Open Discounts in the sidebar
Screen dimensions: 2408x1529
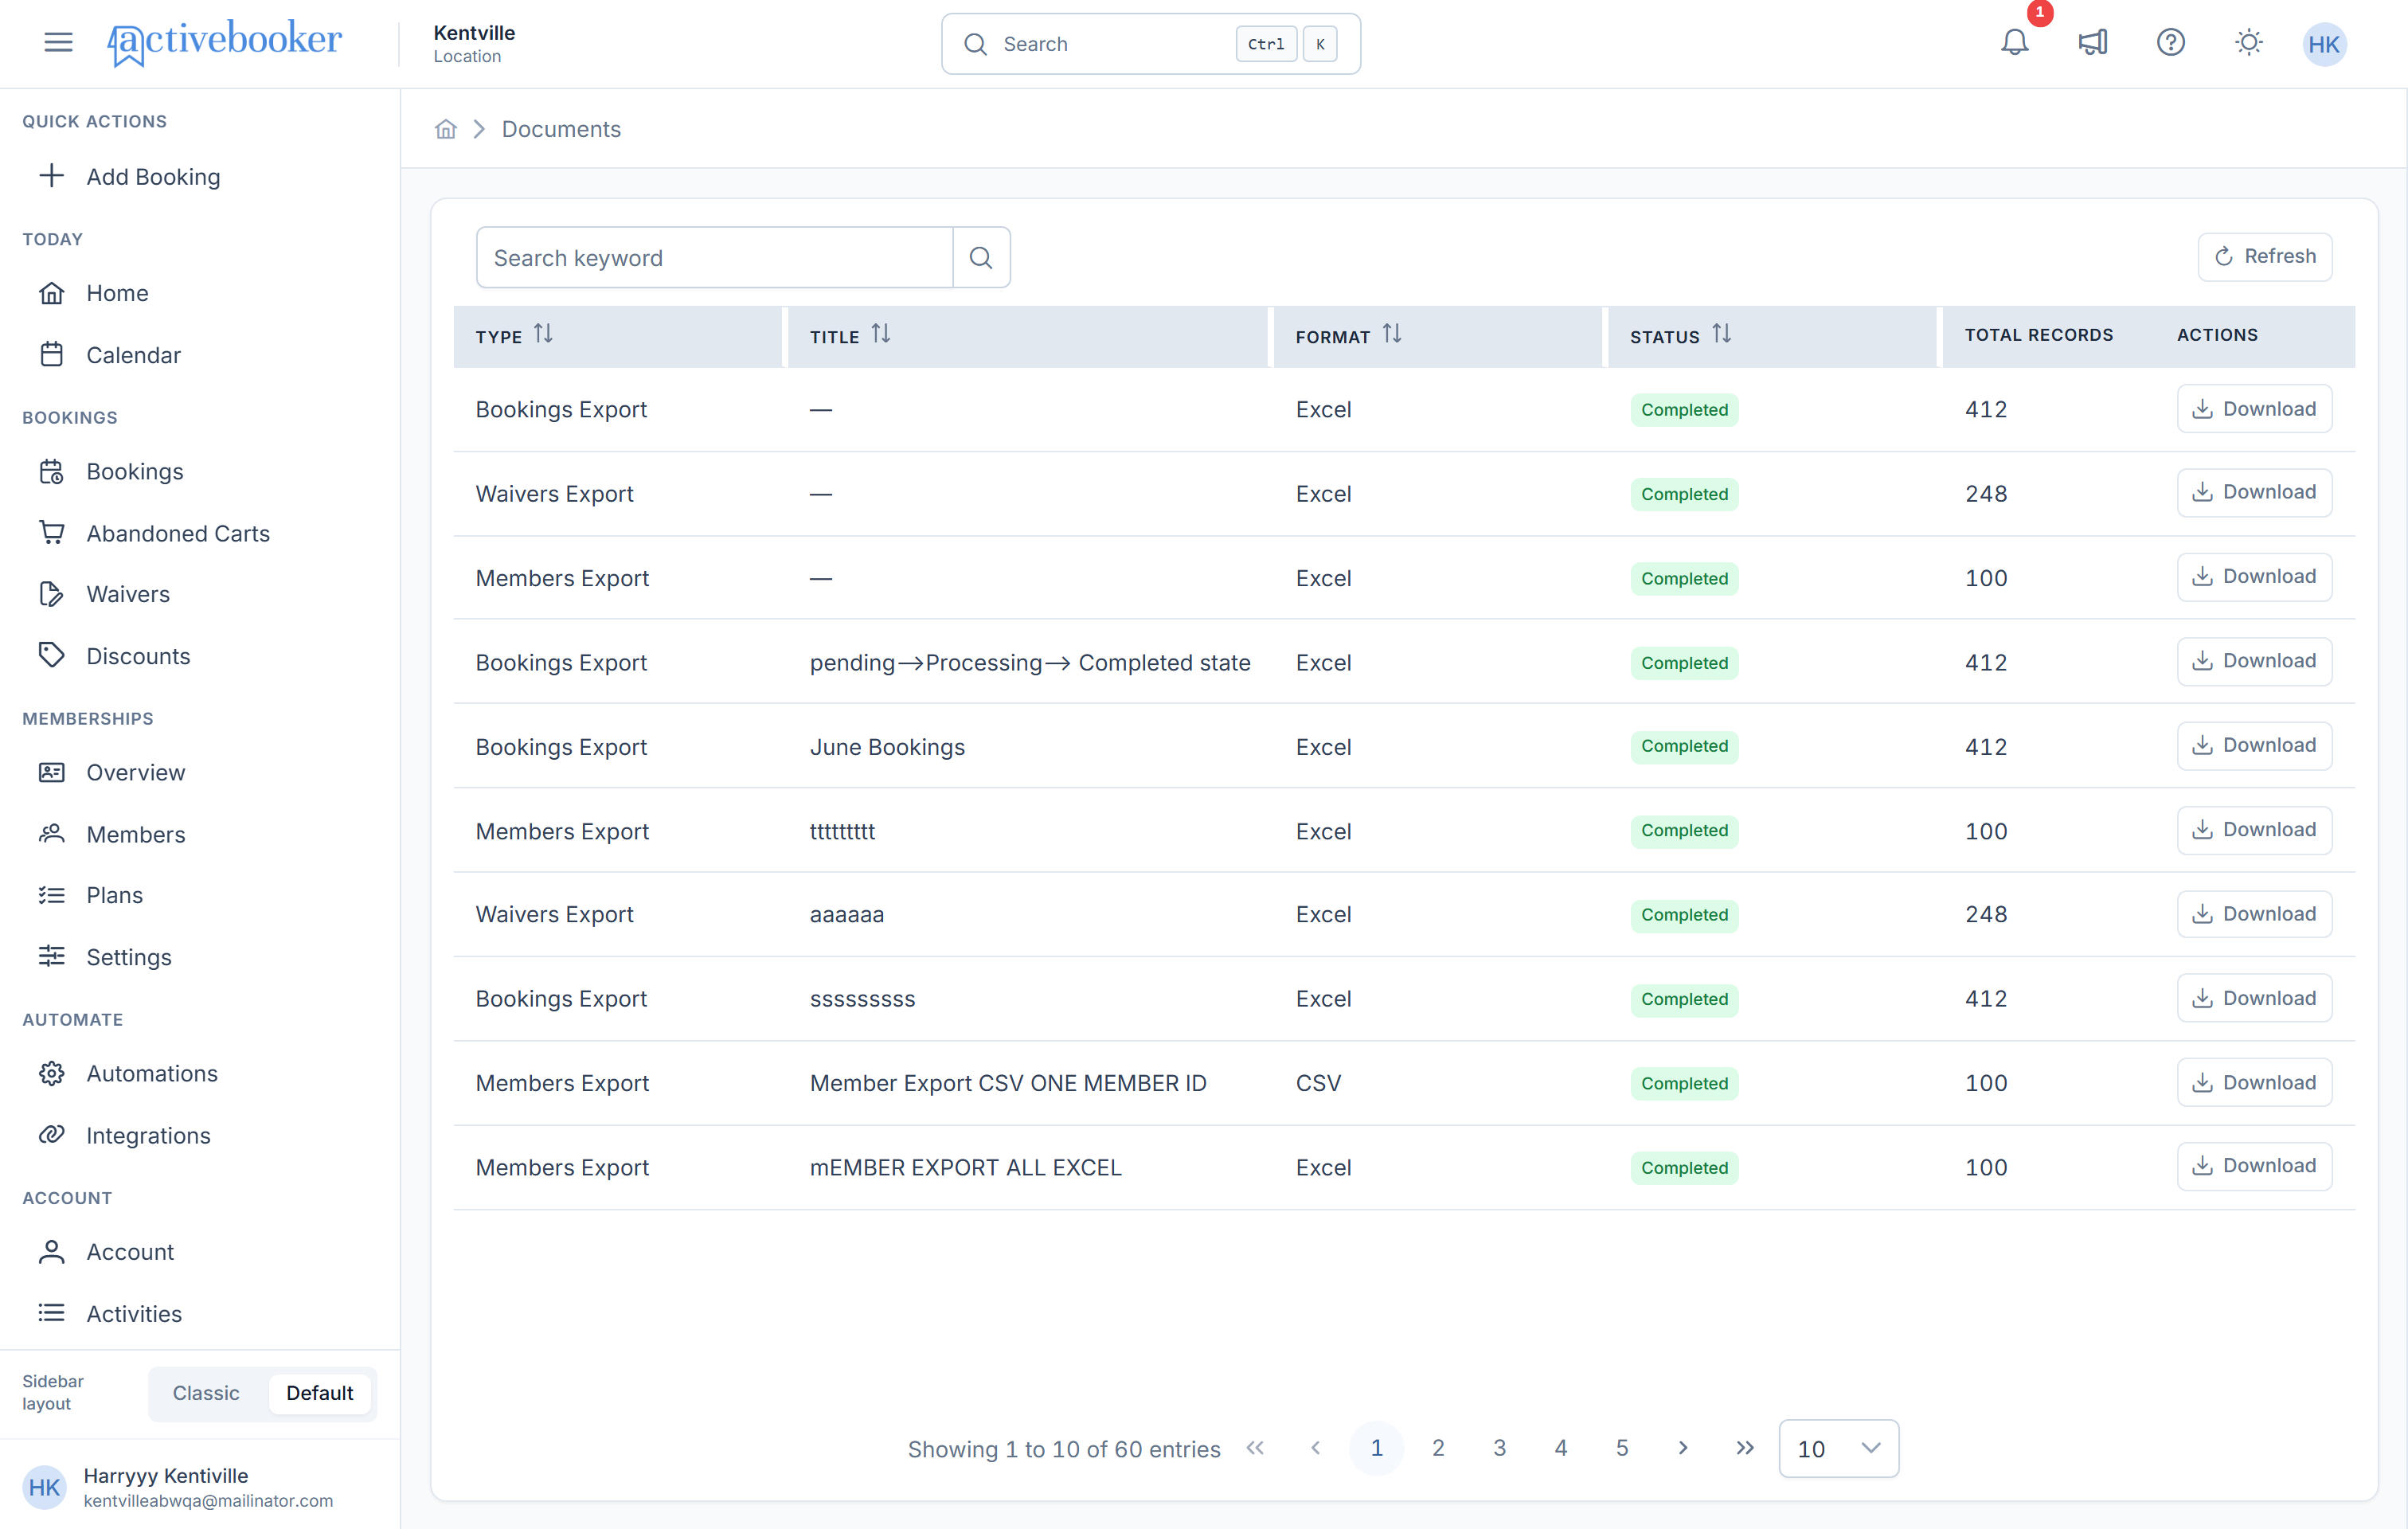click(x=115, y=656)
